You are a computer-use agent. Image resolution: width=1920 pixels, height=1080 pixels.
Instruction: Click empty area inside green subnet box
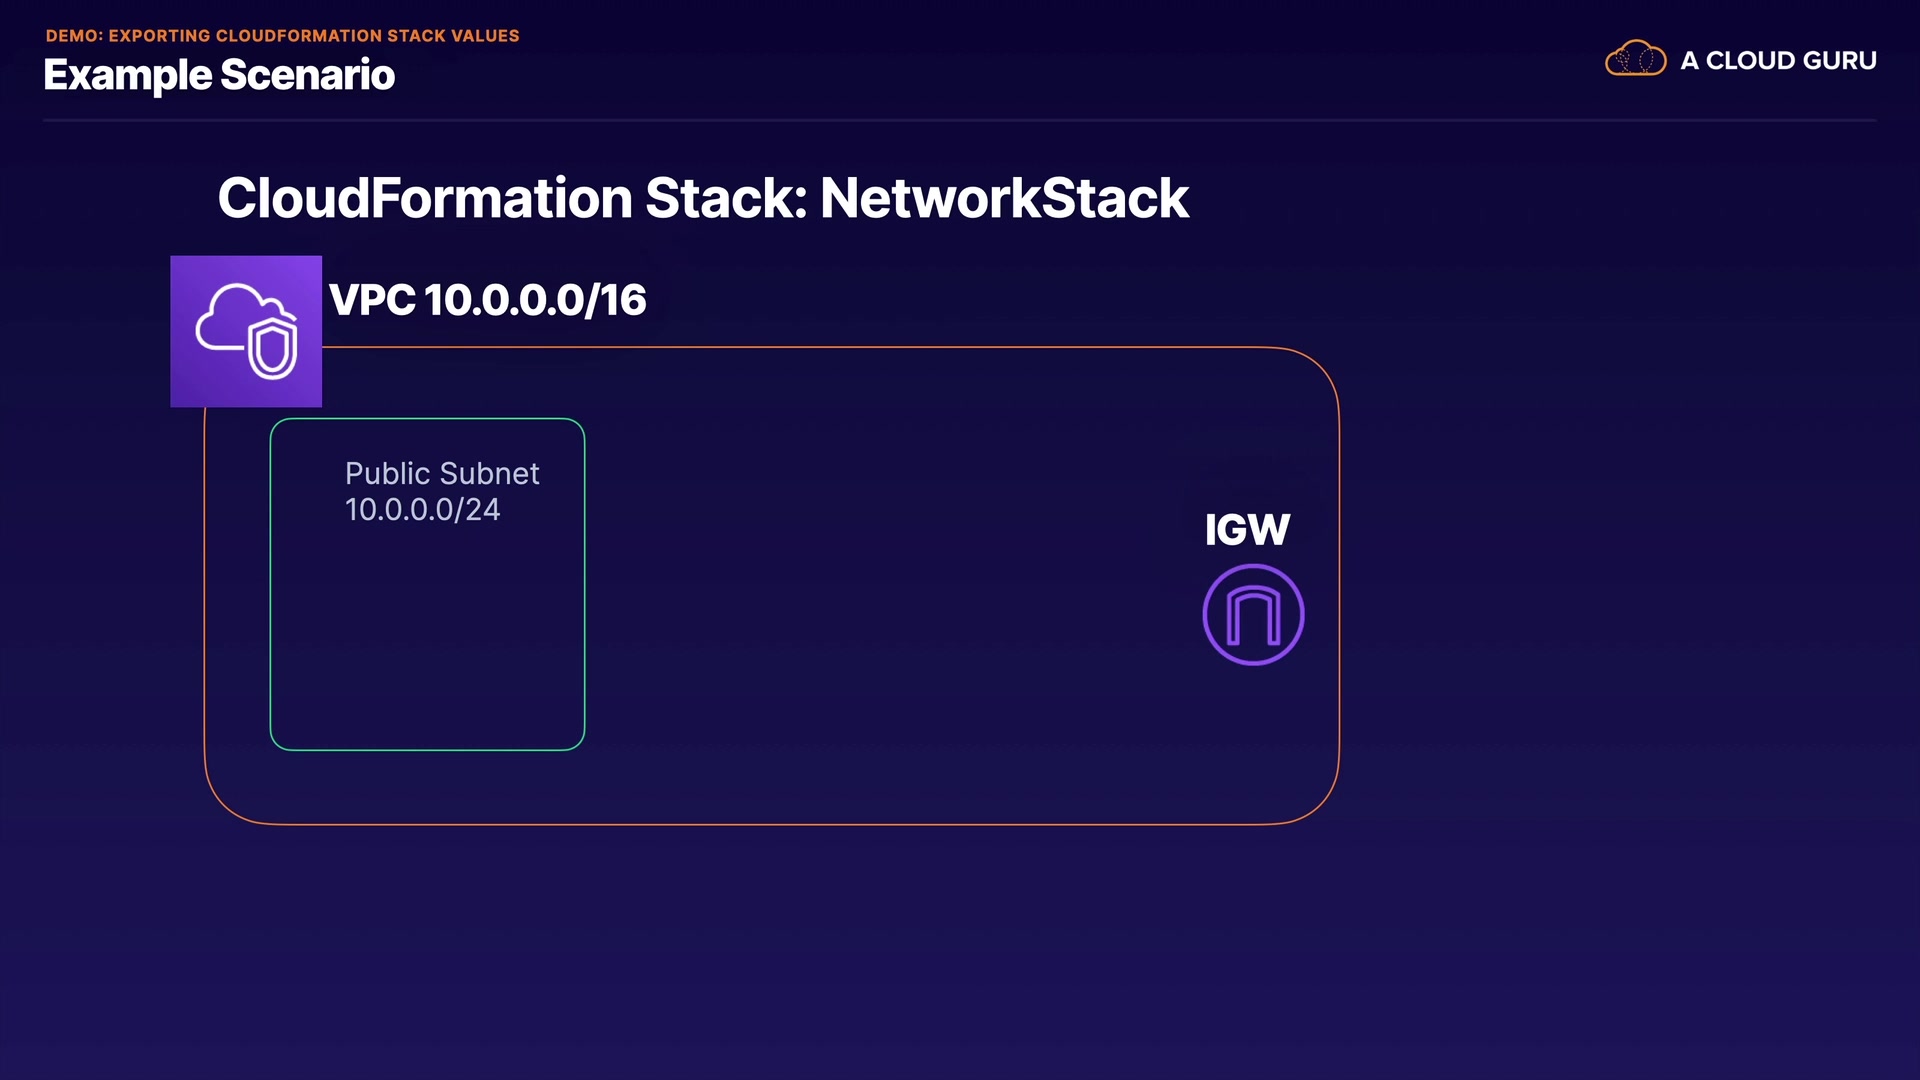427,640
